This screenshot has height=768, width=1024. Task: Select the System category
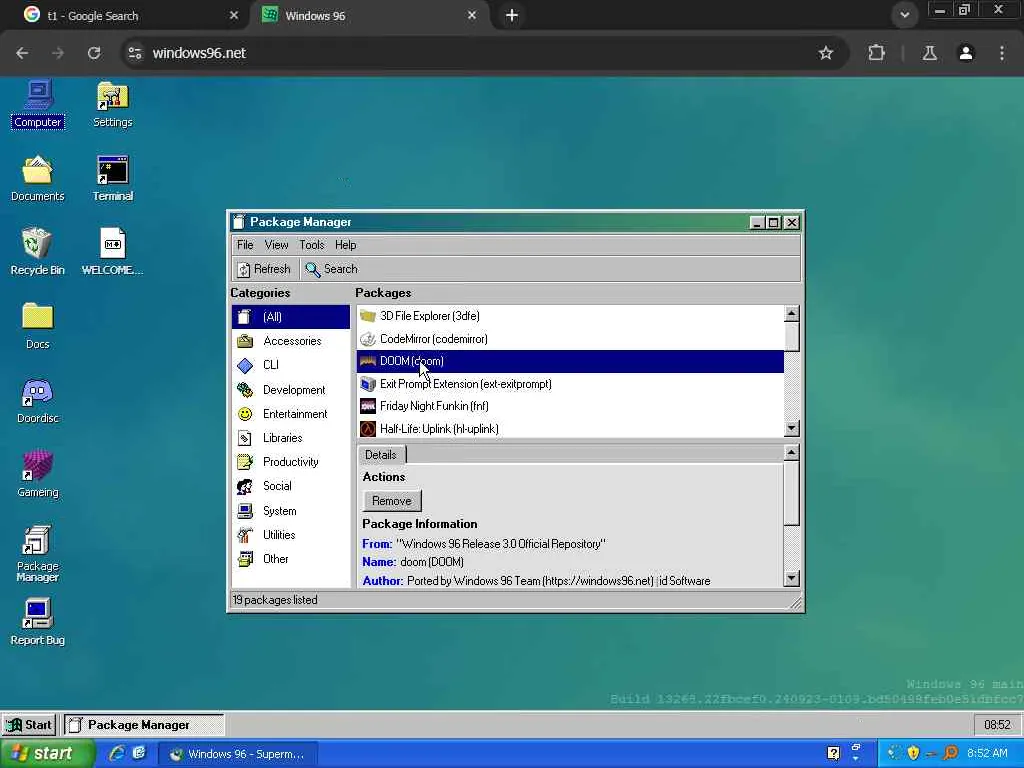tap(291, 511)
